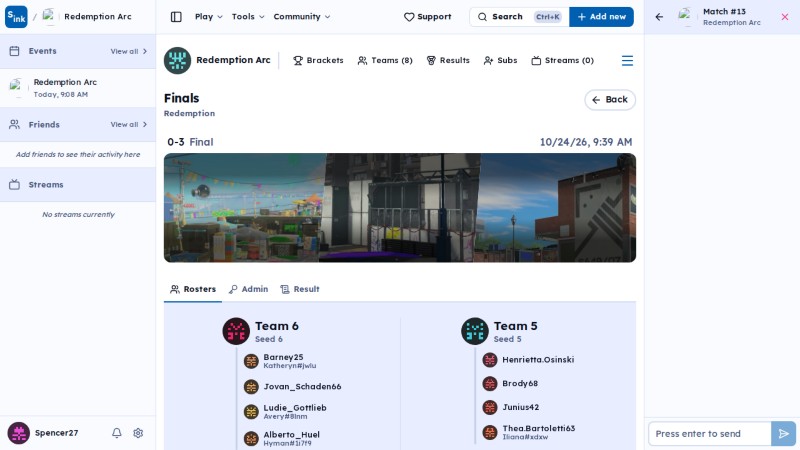800x450 pixels.
Task: Select the Admin tab
Action: pyautogui.click(x=248, y=289)
